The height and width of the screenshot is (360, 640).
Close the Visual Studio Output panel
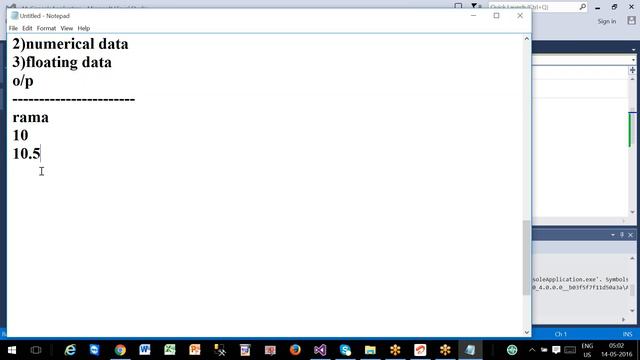[x=631, y=235]
